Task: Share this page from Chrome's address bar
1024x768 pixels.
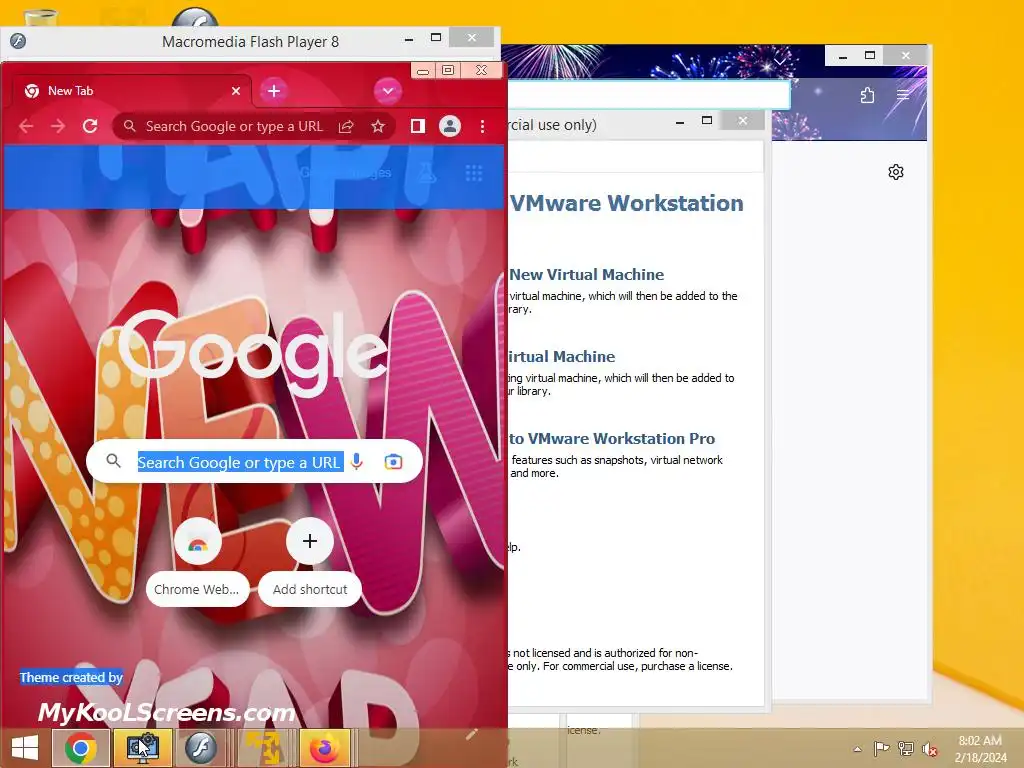Action: pos(346,126)
